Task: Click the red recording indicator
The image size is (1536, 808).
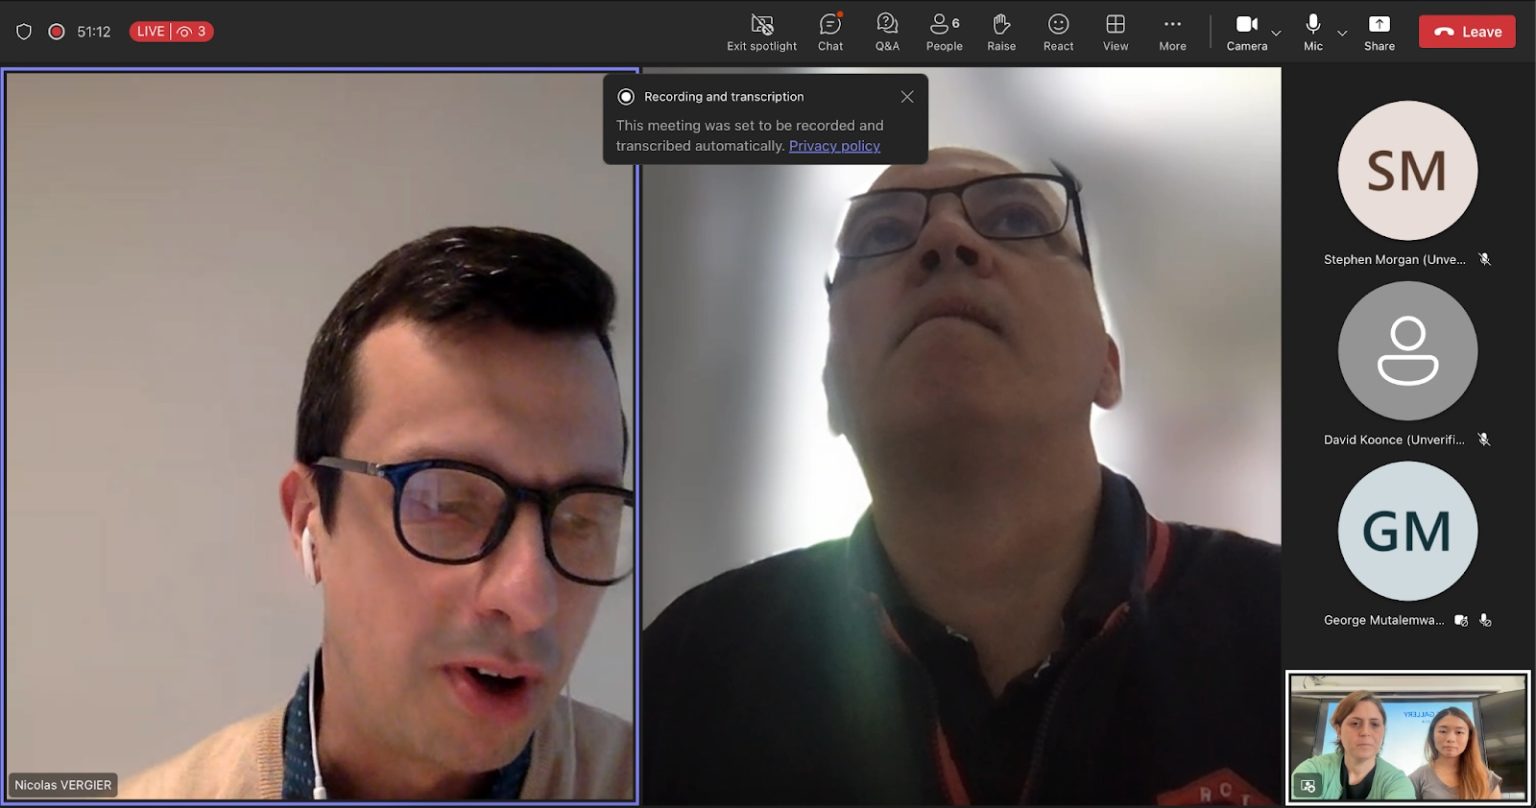Action: click(57, 31)
